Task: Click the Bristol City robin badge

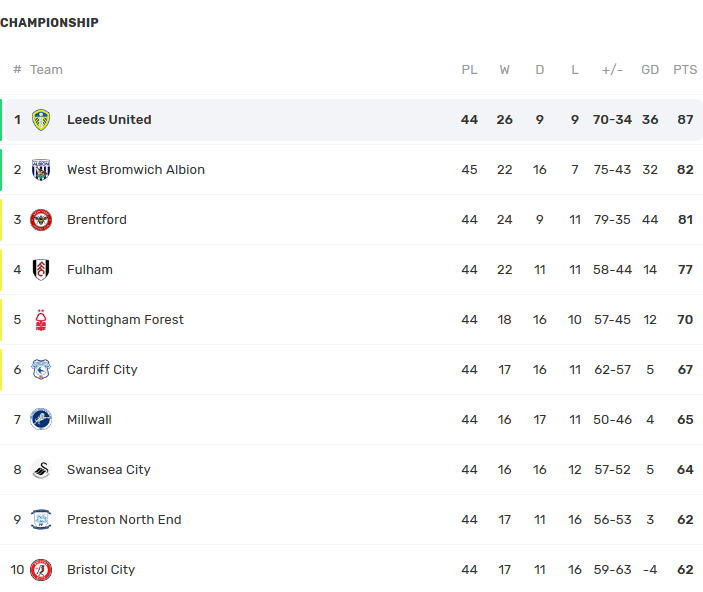Action: [41, 570]
